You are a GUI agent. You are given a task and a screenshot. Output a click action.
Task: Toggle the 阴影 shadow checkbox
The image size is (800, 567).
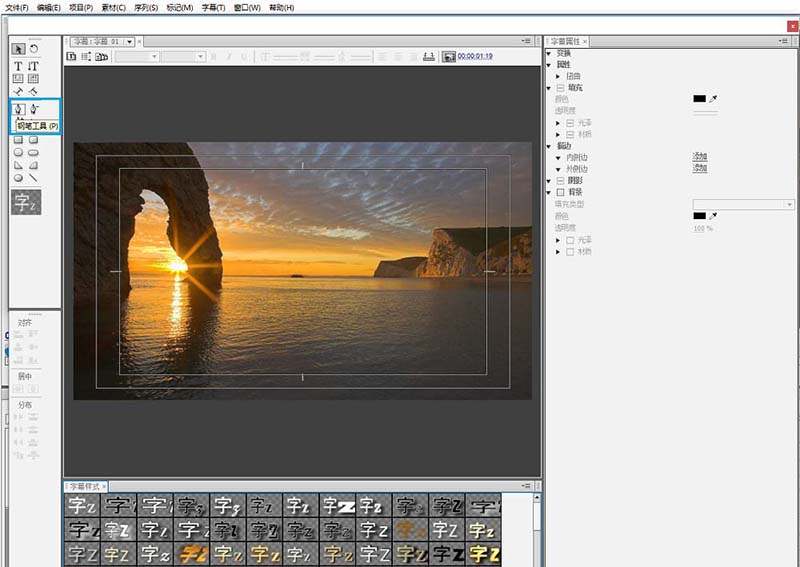pyautogui.click(x=560, y=180)
